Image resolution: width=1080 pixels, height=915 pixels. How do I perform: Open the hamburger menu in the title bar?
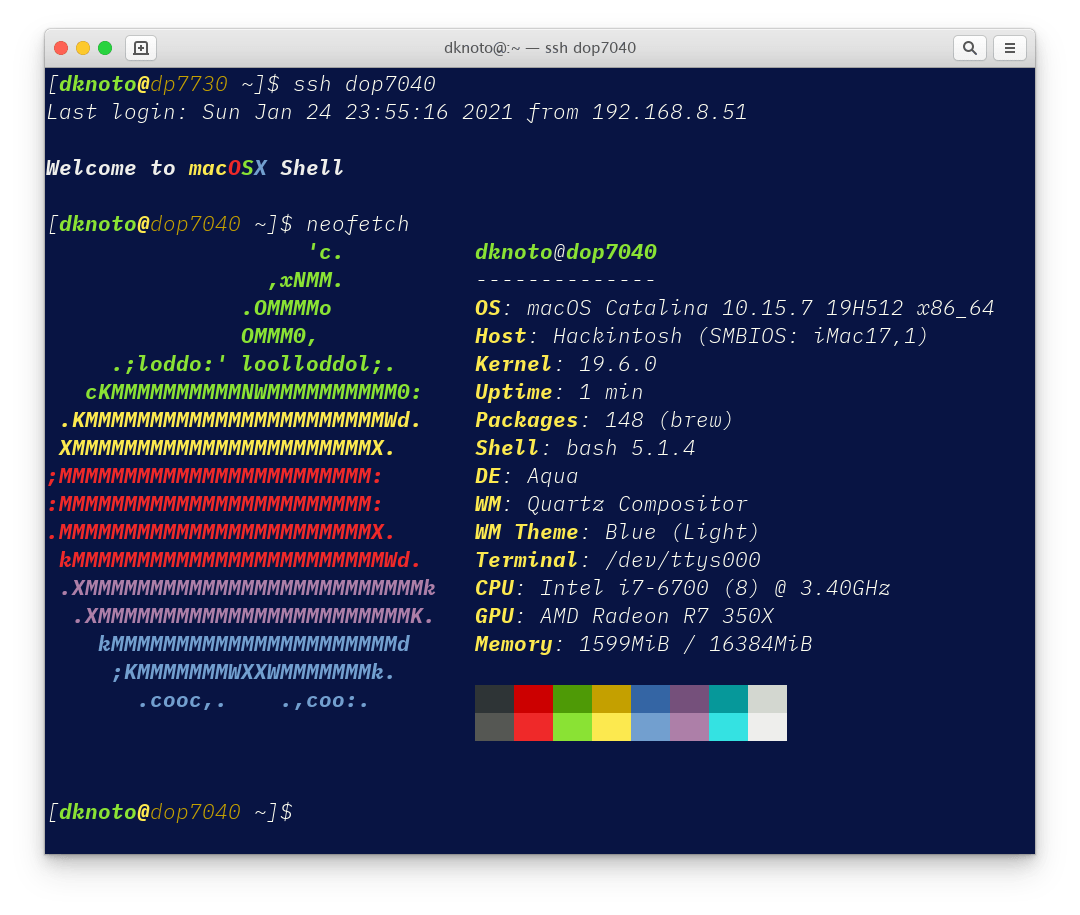coord(1009,47)
